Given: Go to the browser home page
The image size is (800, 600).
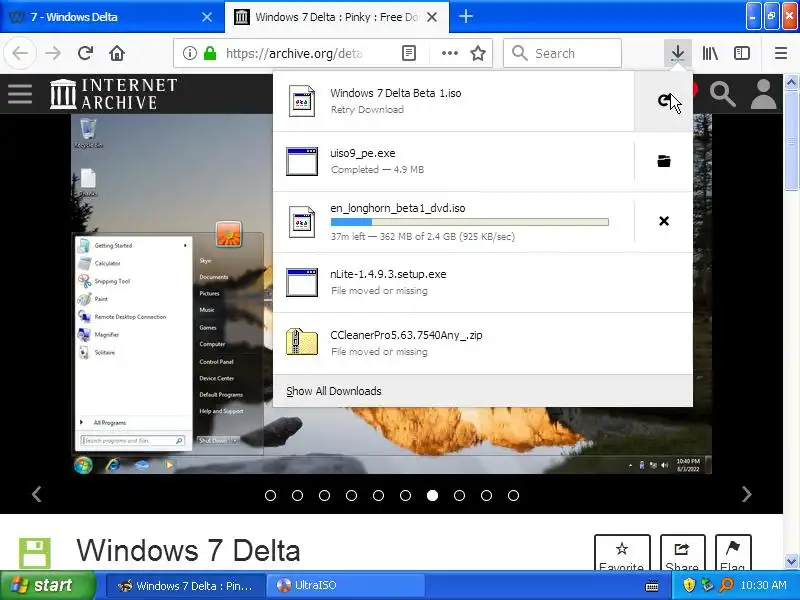Looking at the screenshot, I should 117,53.
